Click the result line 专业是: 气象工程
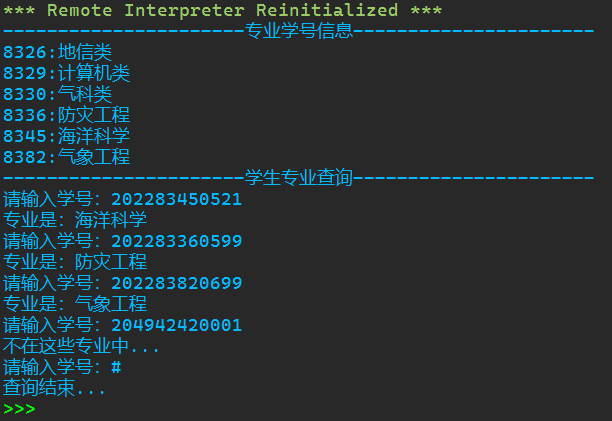Screen dimensions: 612x421 tap(75, 304)
